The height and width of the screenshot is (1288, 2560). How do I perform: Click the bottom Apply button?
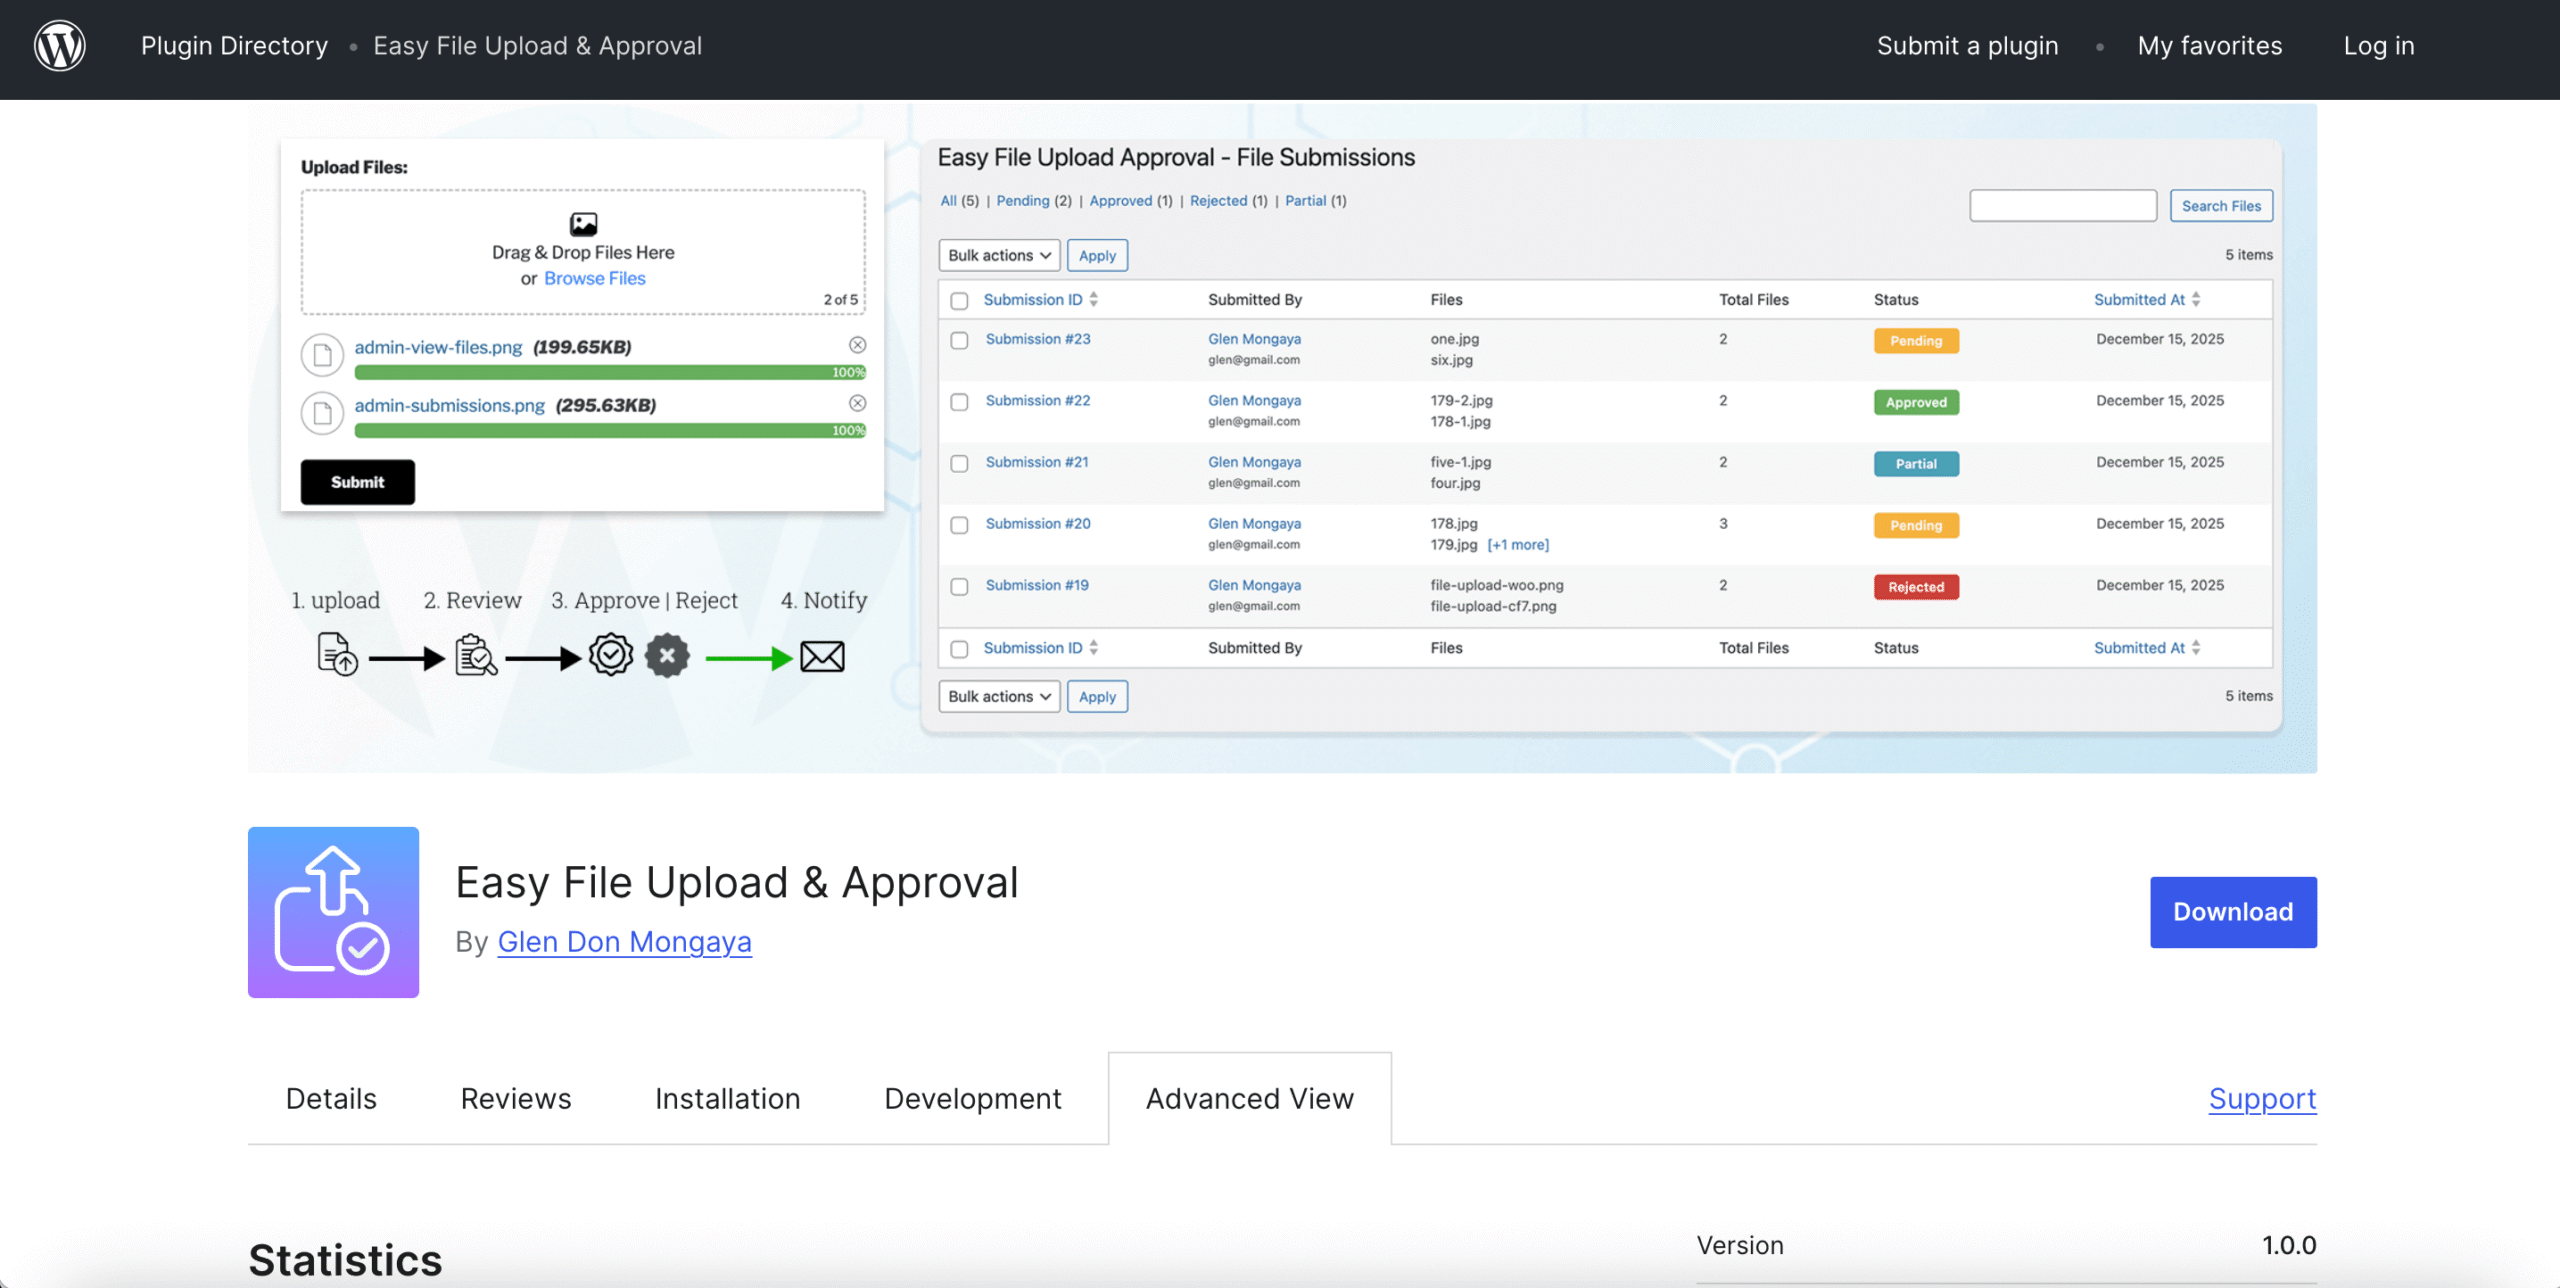(x=1097, y=696)
